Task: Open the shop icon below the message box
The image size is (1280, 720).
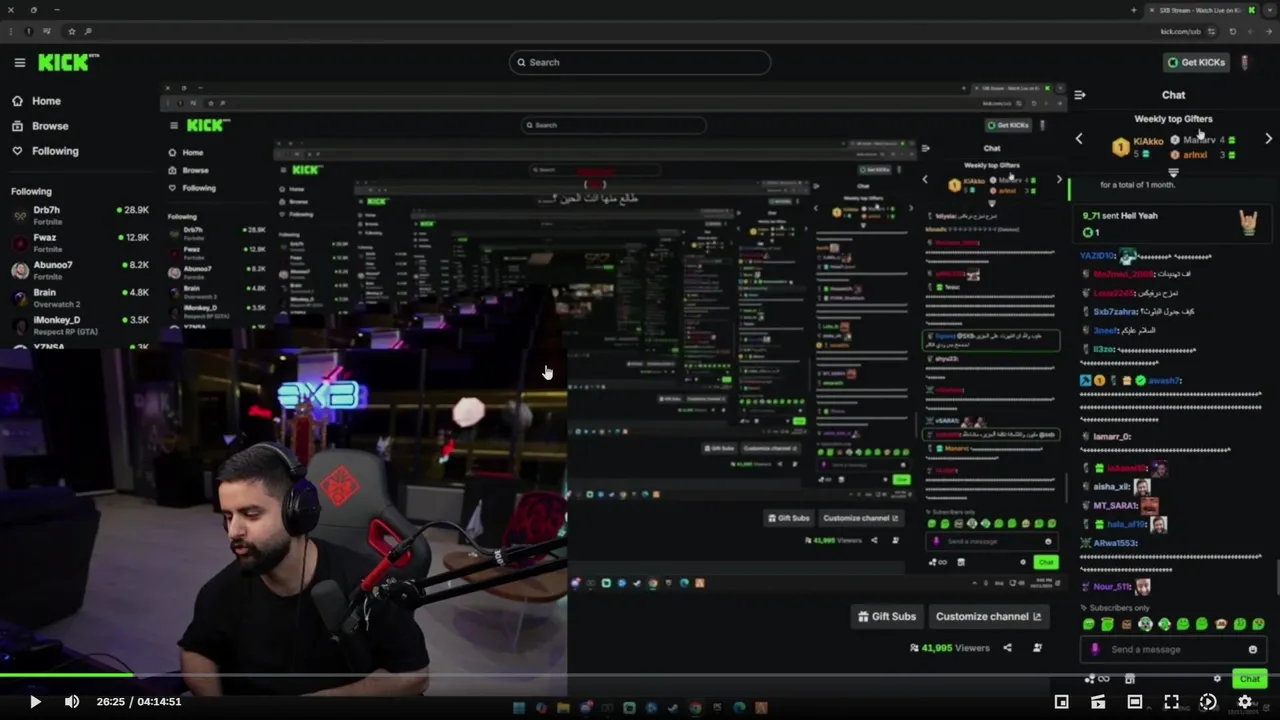Action: coord(1130,679)
